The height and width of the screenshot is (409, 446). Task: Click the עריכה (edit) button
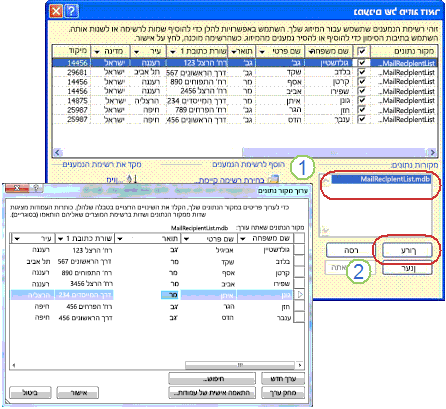point(407,250)
